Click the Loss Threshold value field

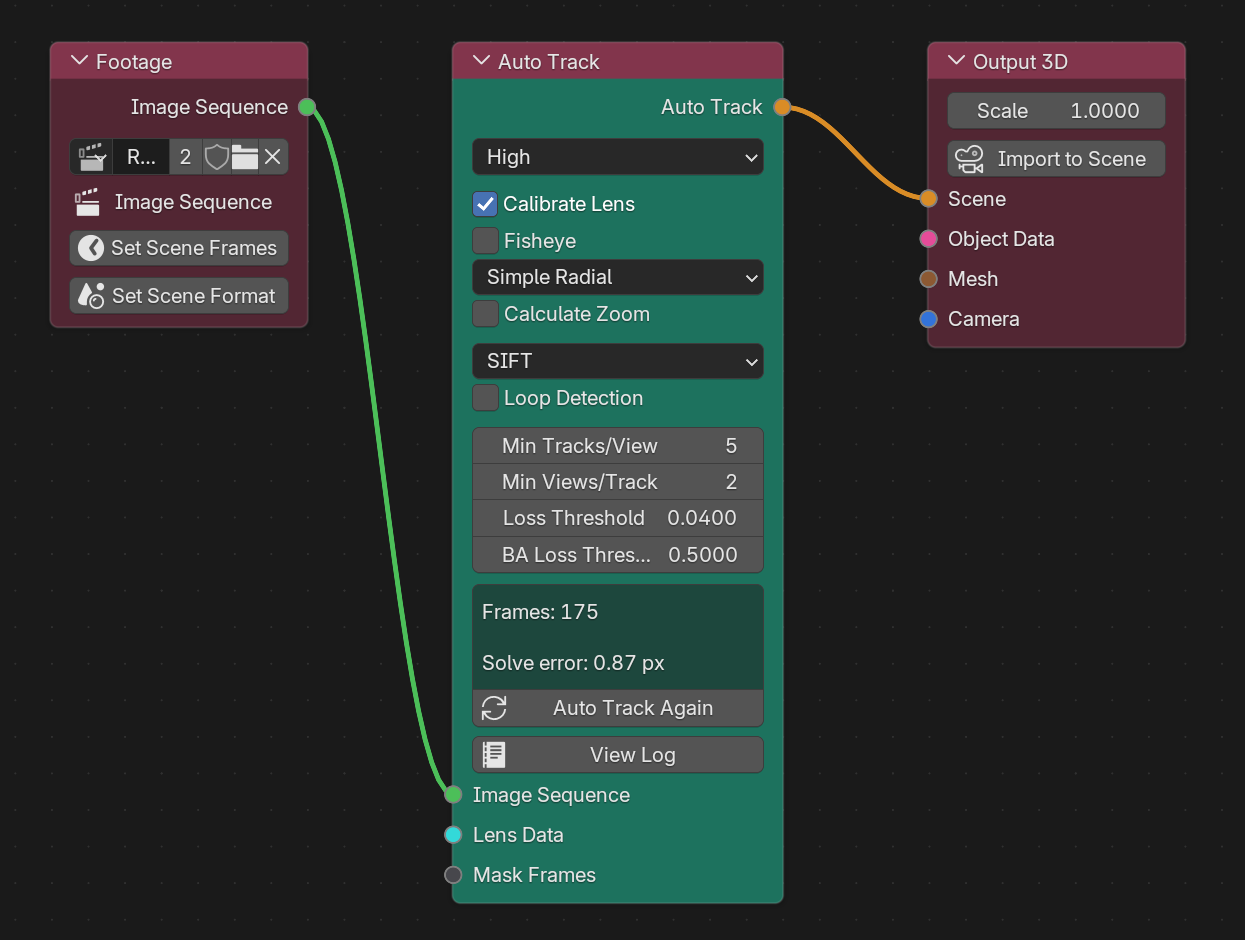coord(618,518)
